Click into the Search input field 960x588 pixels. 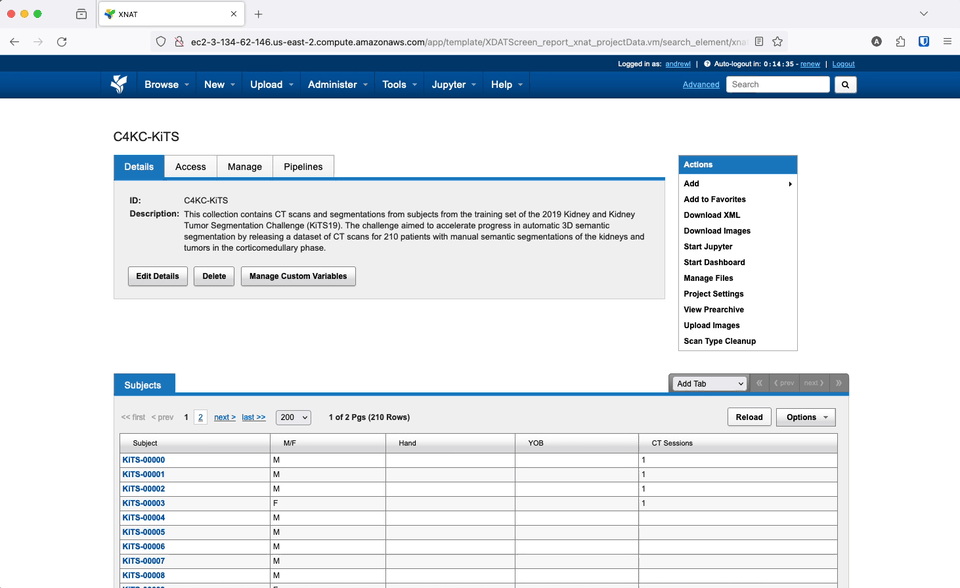click(x=777, y=85)
